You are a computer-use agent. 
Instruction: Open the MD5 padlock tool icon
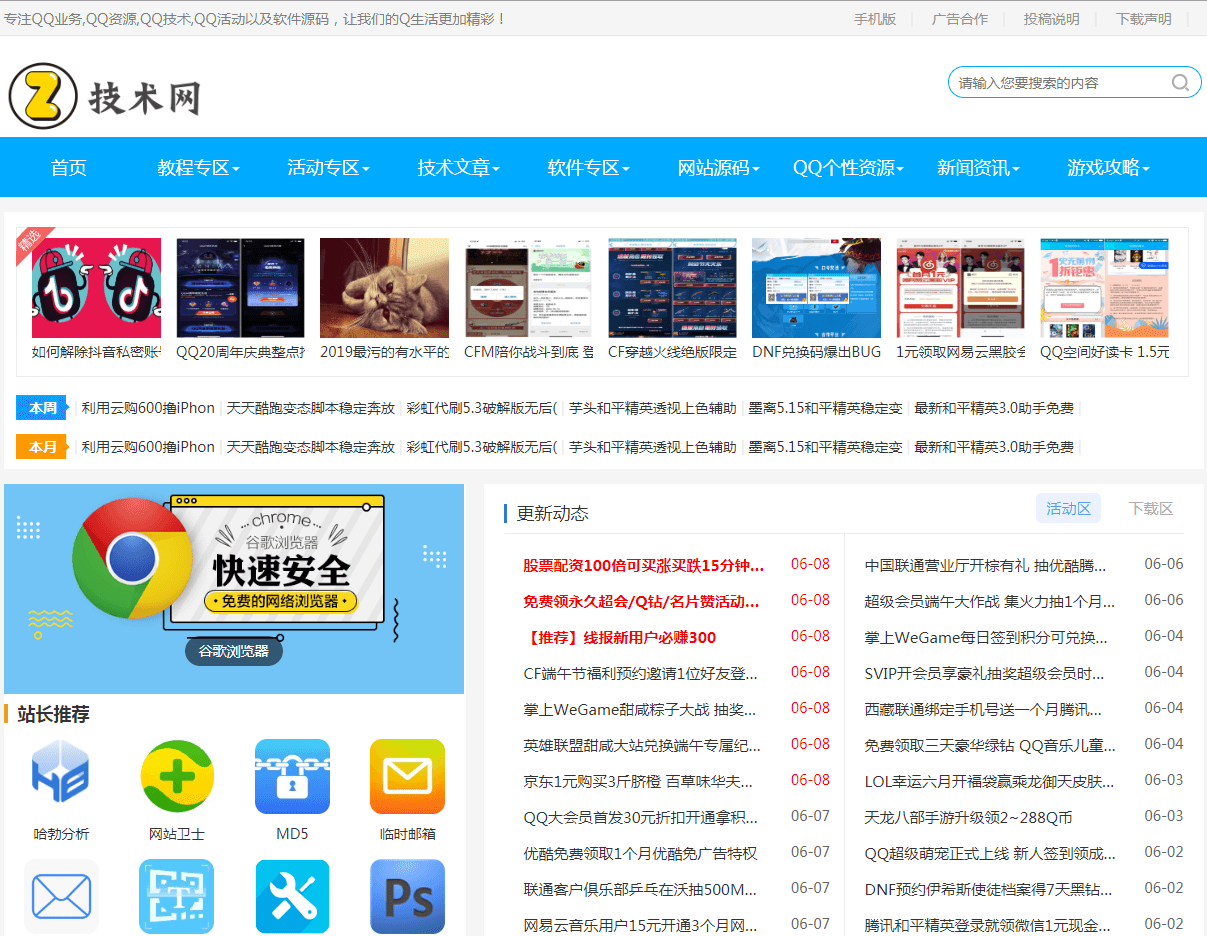click(x=292, y=776)
